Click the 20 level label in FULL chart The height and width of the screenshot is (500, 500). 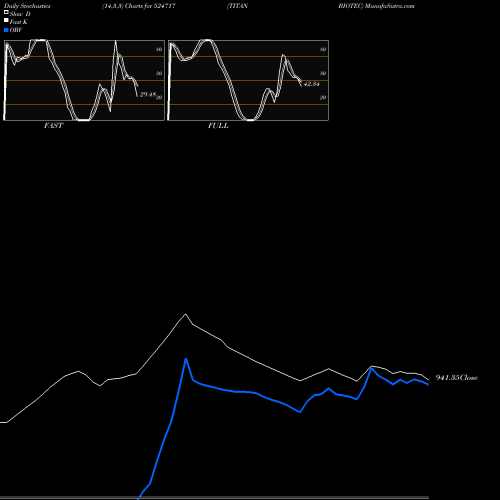coord(323,98)
